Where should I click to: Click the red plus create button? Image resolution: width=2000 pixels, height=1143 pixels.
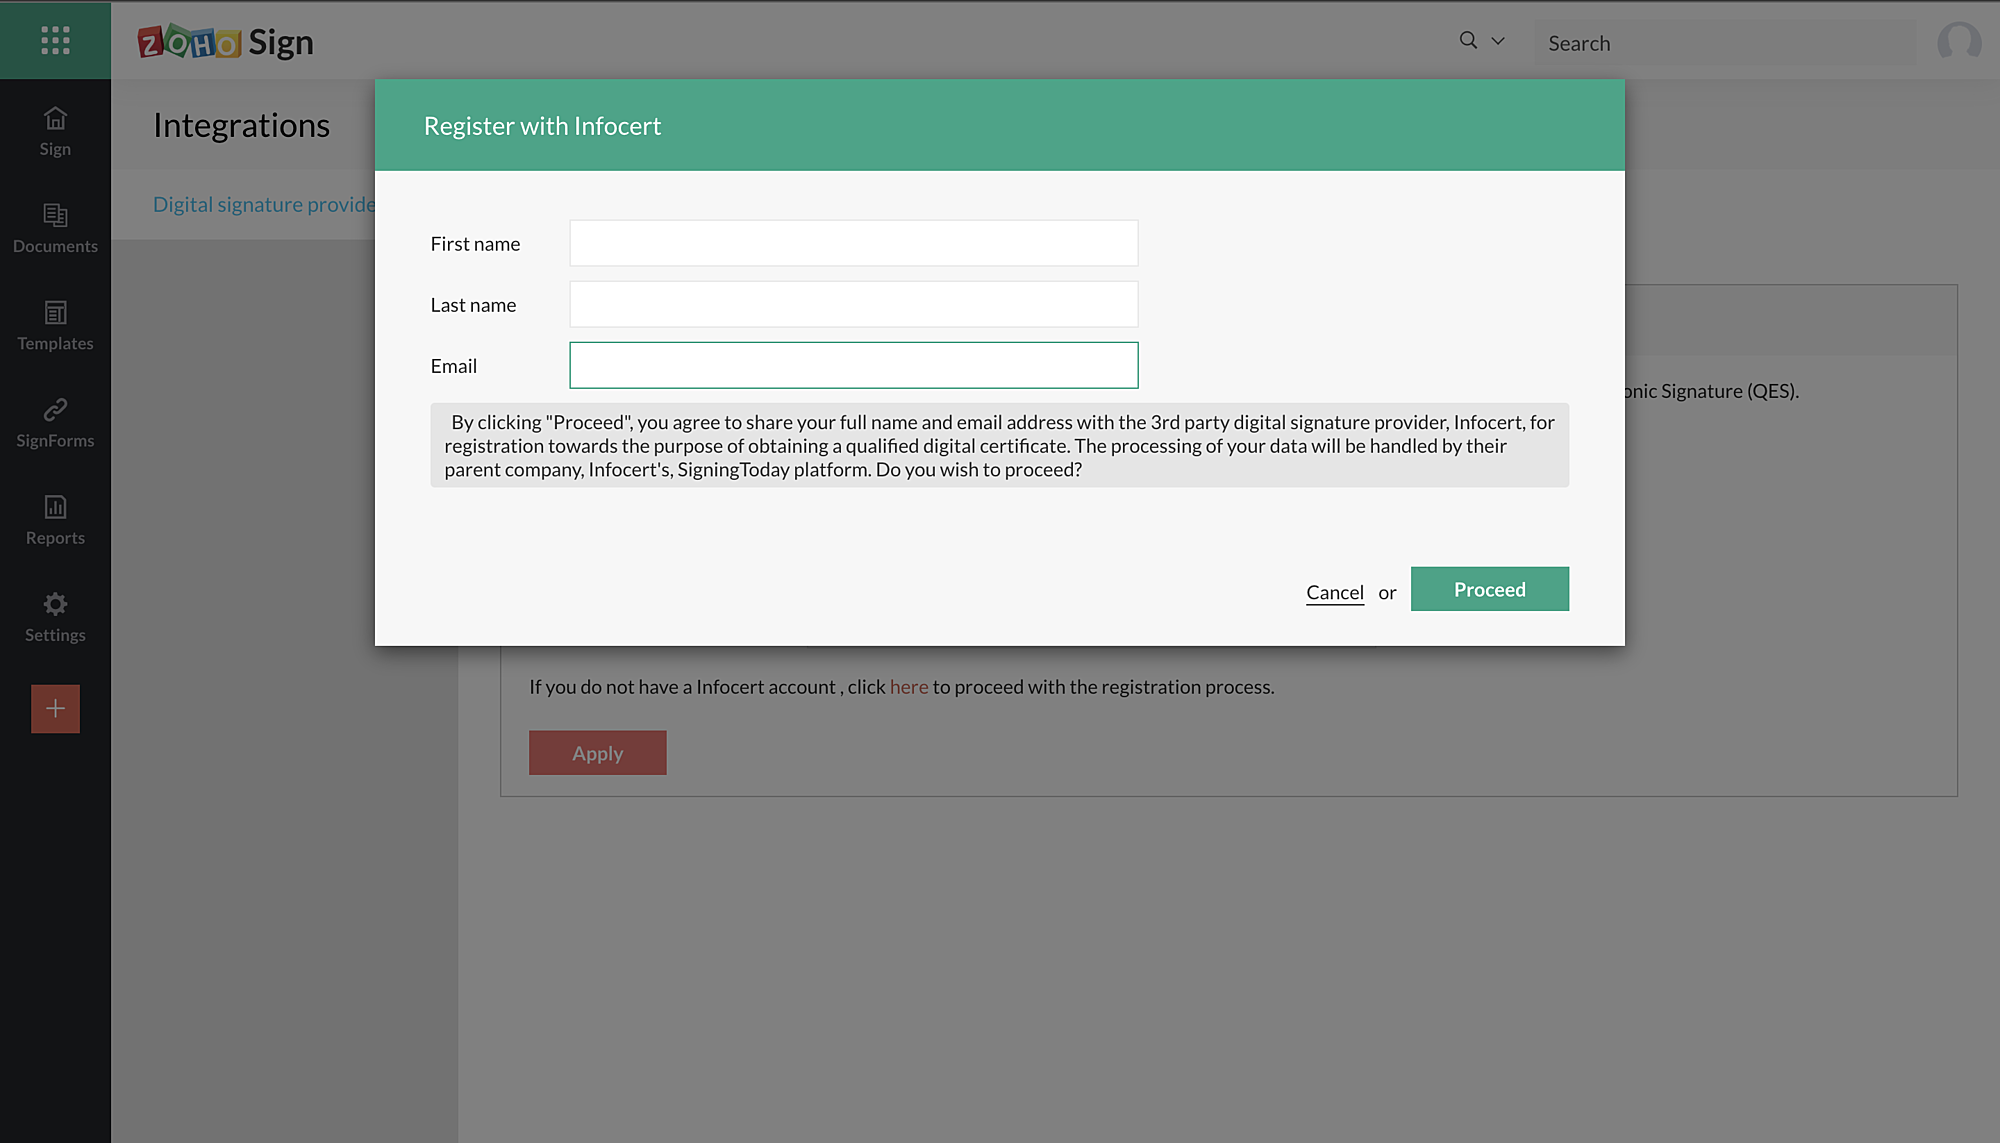pos(55,709)
